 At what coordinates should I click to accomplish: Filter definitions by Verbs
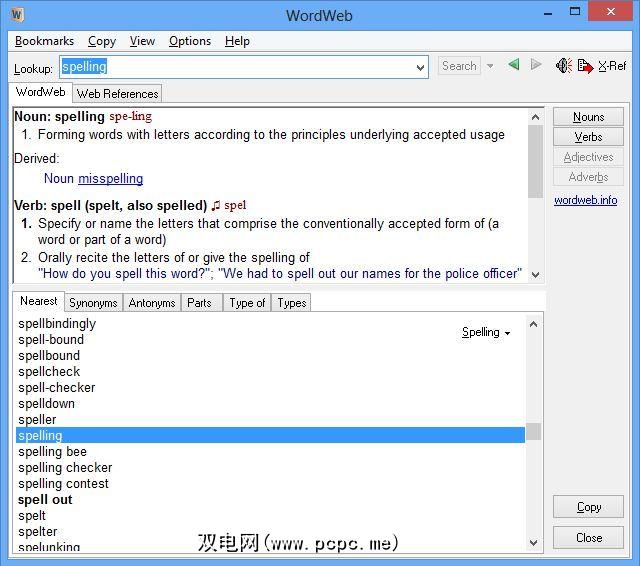(588, 137)
